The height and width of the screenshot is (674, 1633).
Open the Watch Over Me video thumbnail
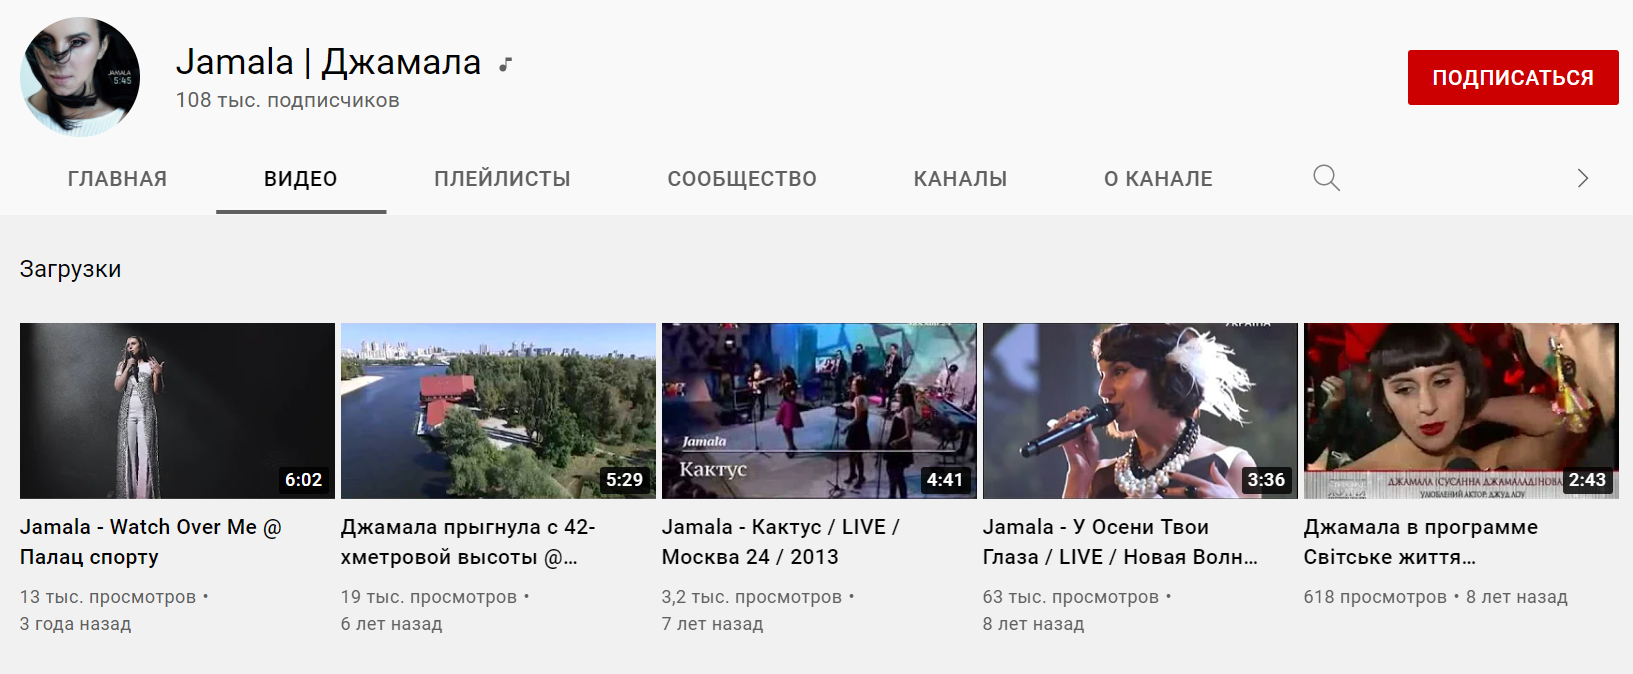tap(177, 411)
